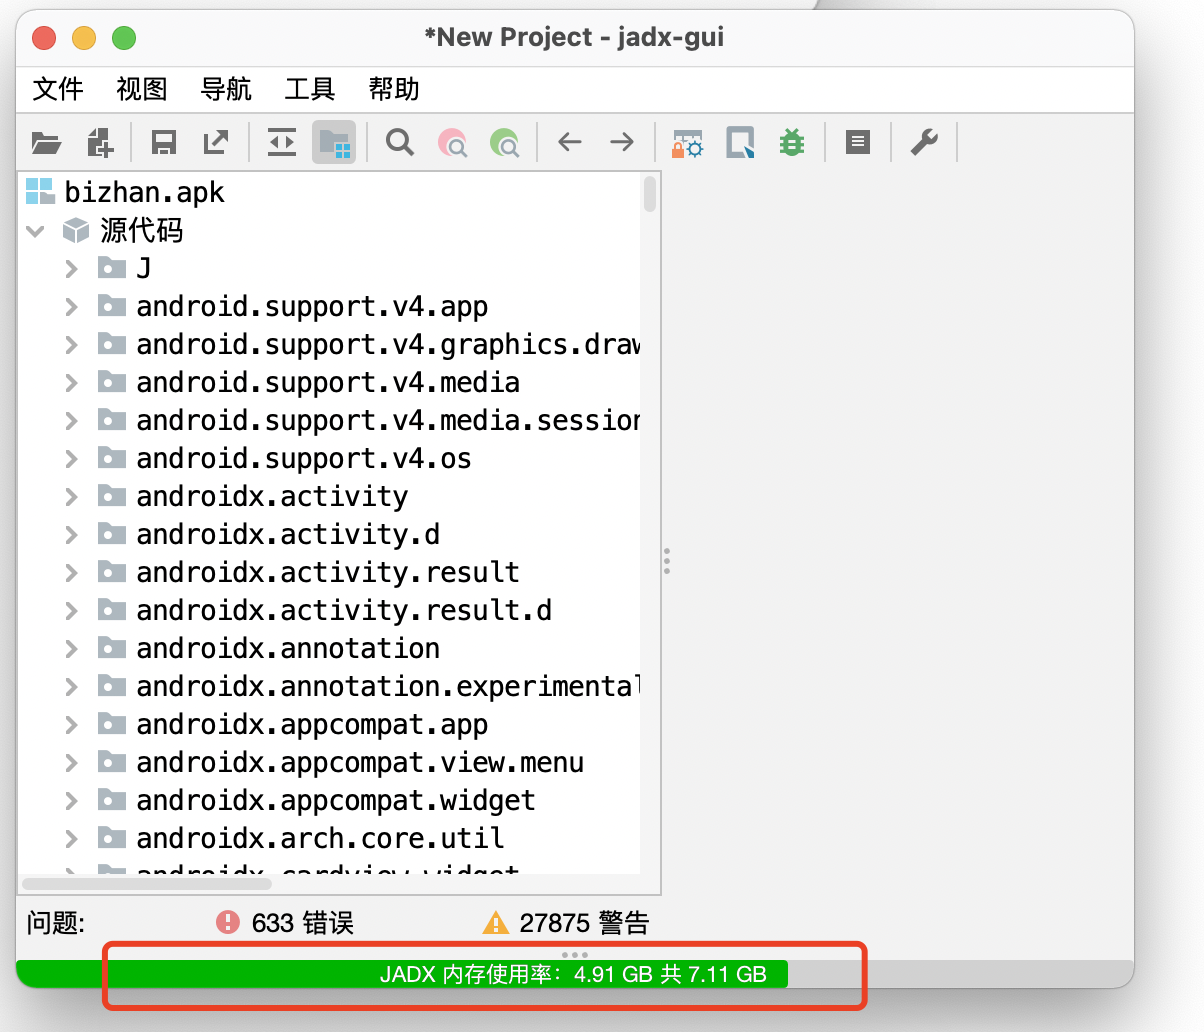Screen dimensions: 1204x1032
Task: Open preferences using the wrench icon
Action: (x=924, y=142)
